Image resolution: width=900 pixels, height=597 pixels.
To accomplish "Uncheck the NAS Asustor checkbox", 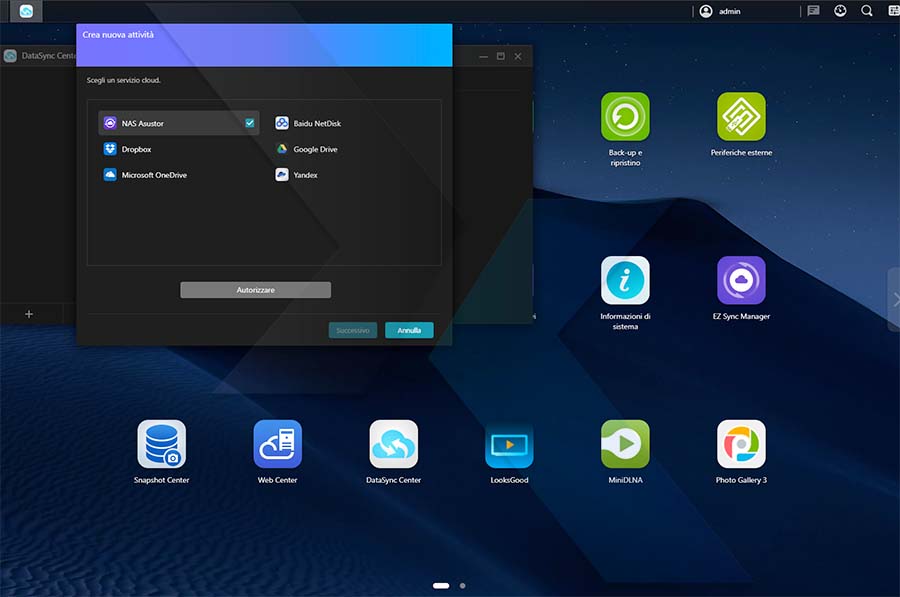I will 250,123.
